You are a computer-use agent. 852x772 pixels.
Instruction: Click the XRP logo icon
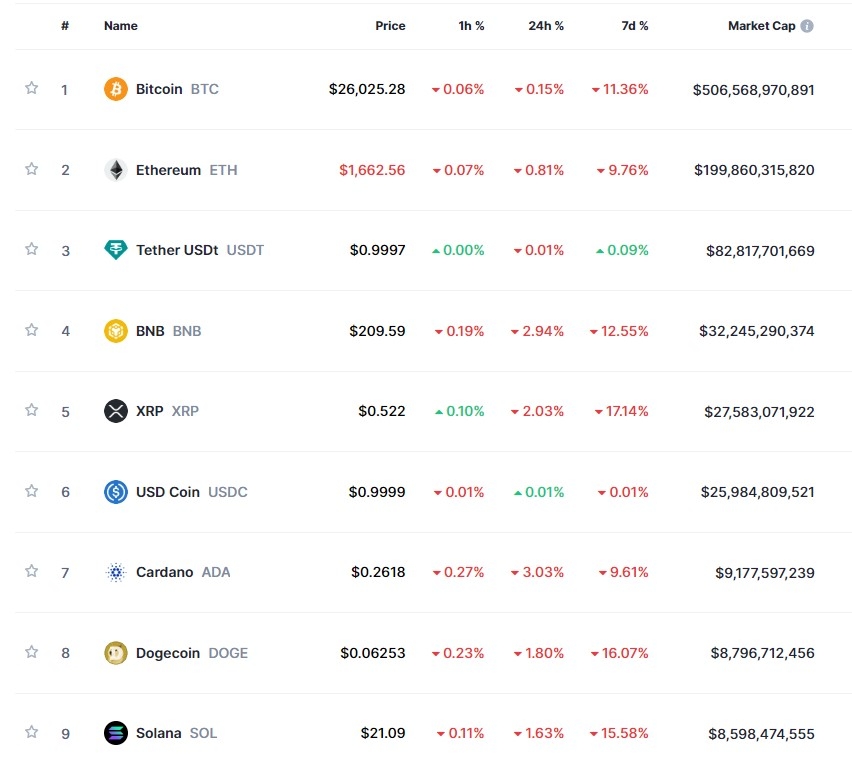tap(116, 411)
